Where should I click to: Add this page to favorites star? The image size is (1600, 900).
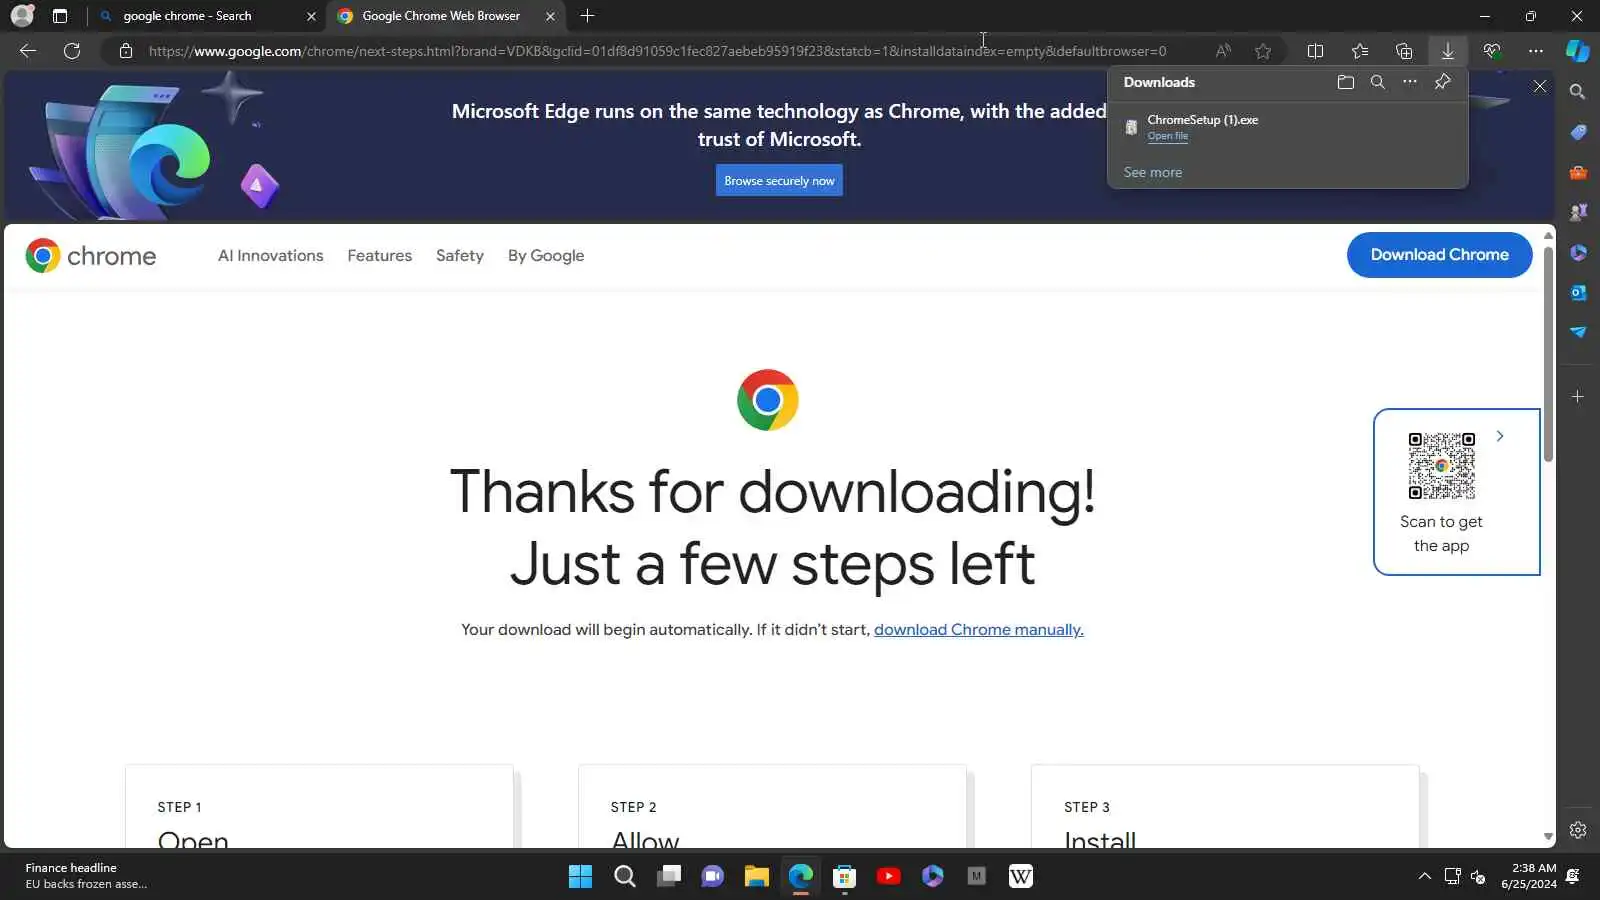pos(1263,51)
